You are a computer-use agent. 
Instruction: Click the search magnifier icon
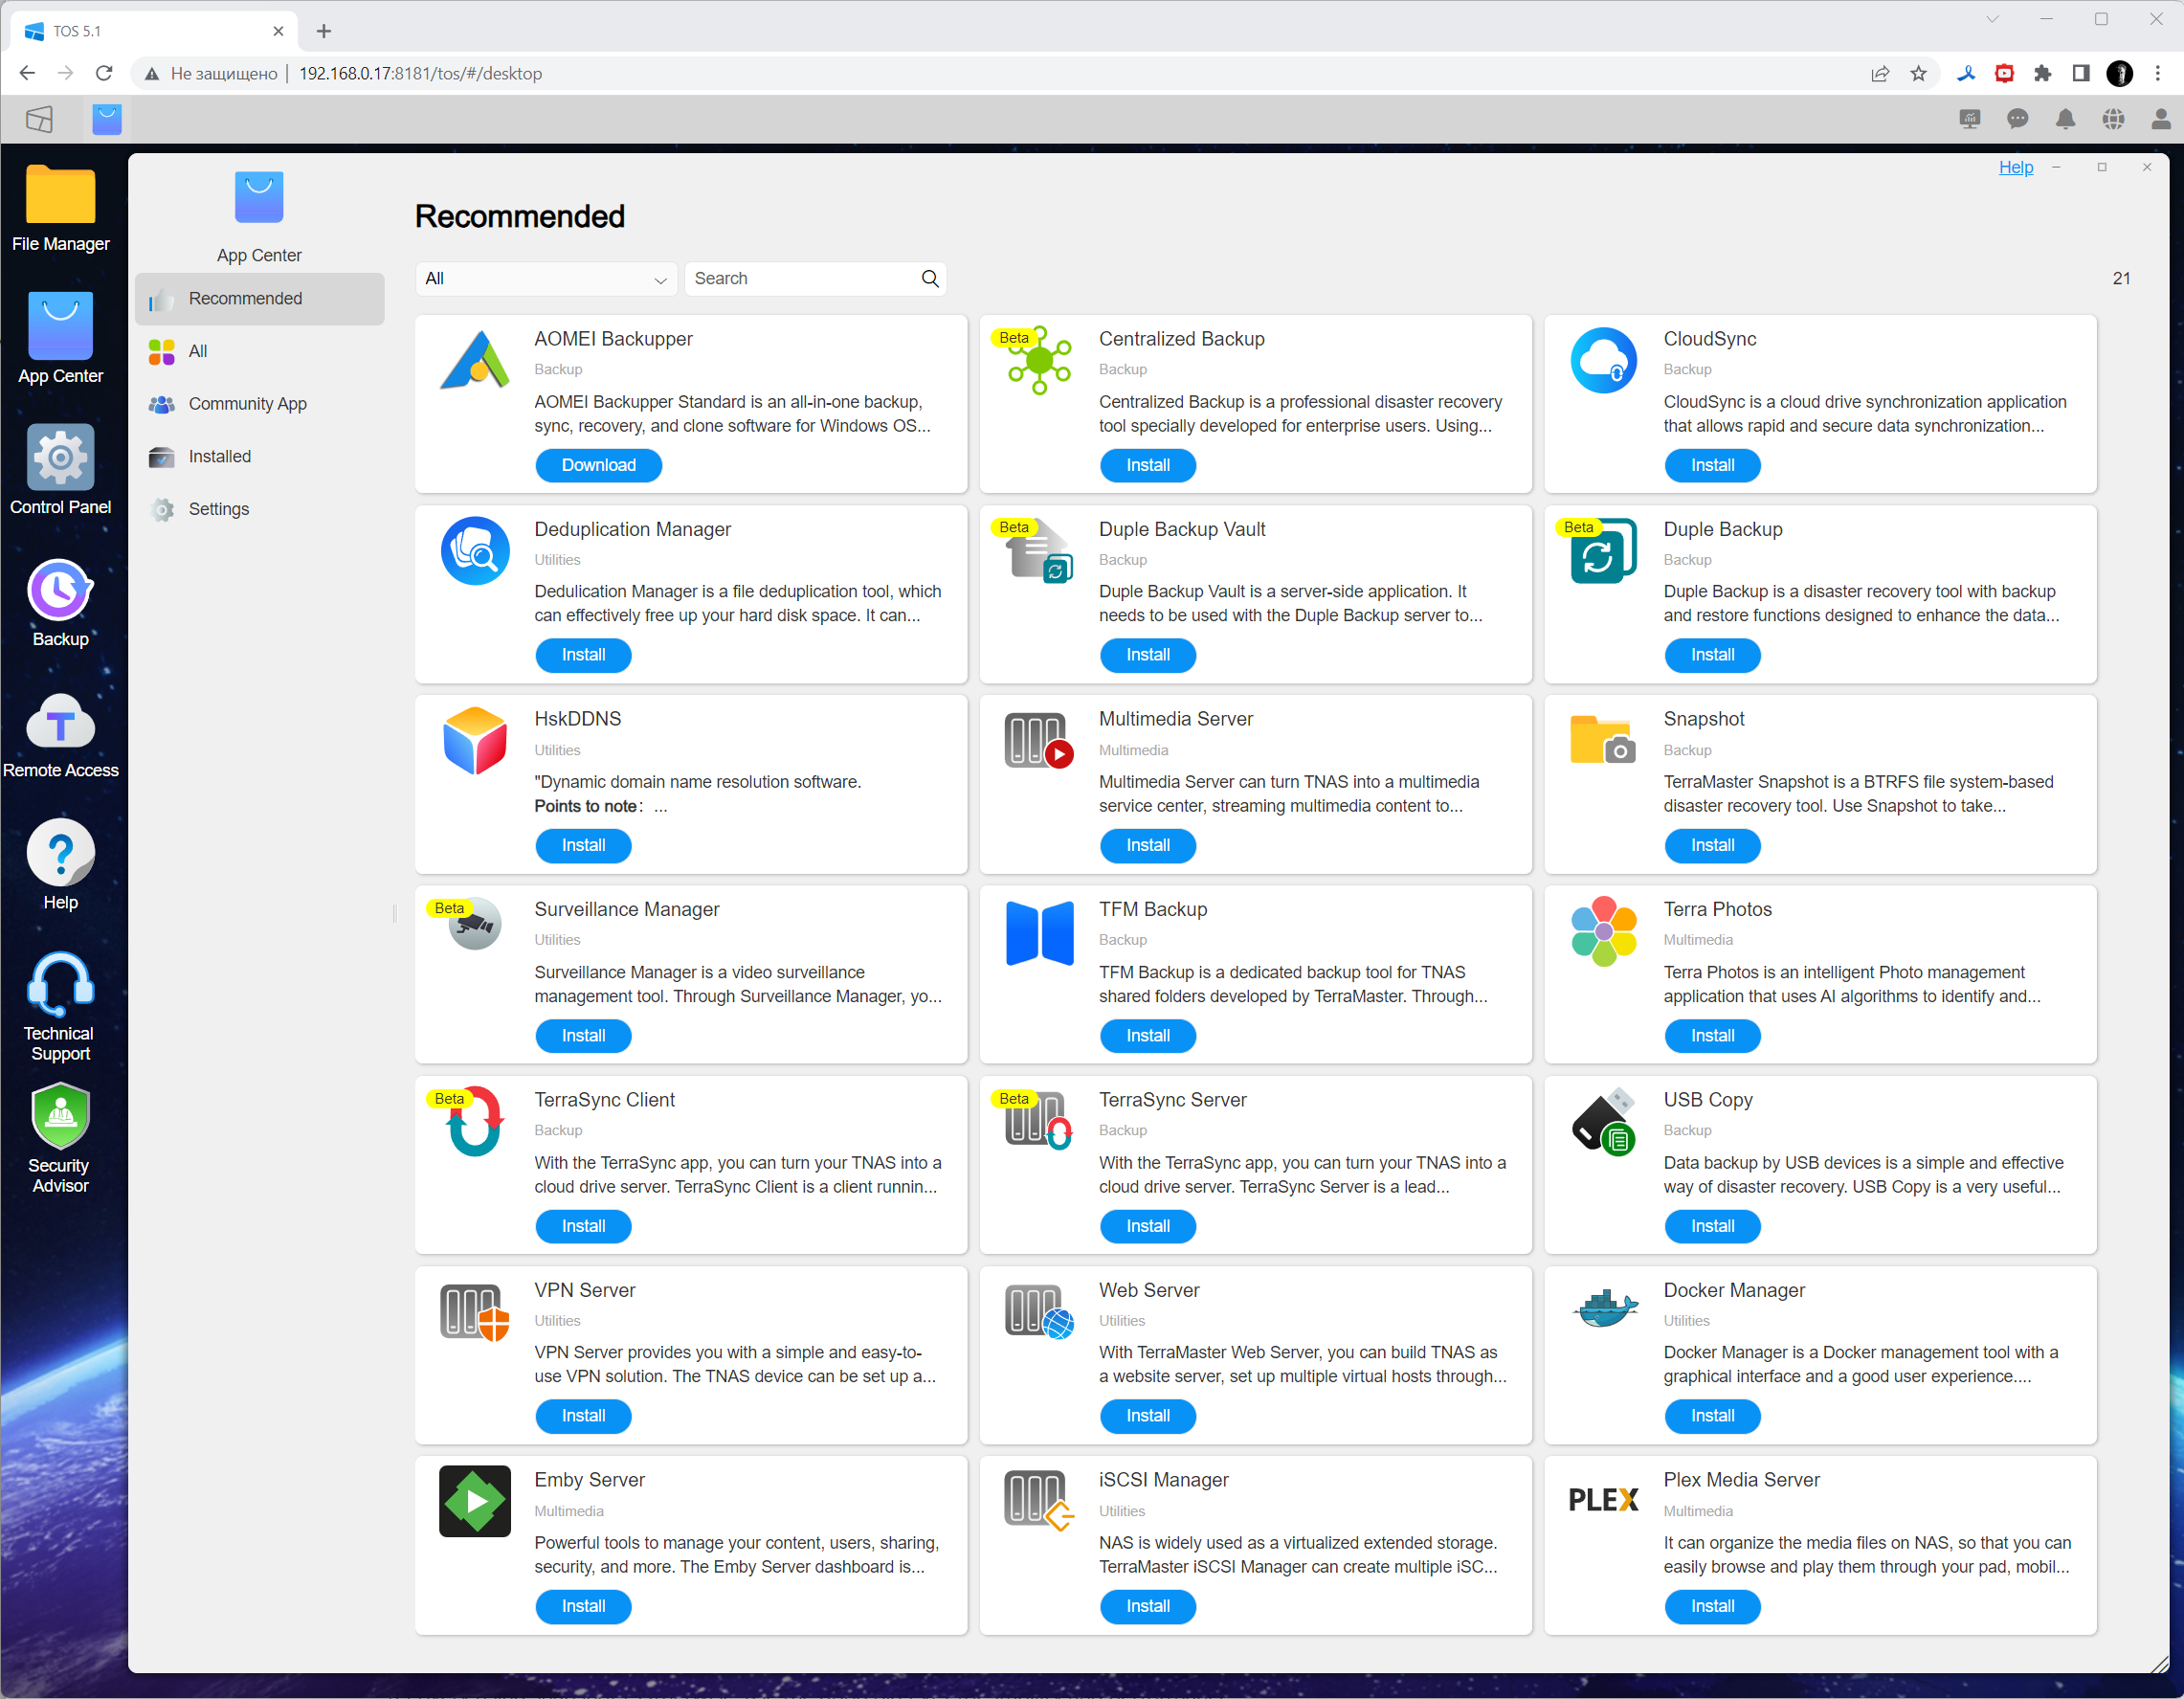930,279
